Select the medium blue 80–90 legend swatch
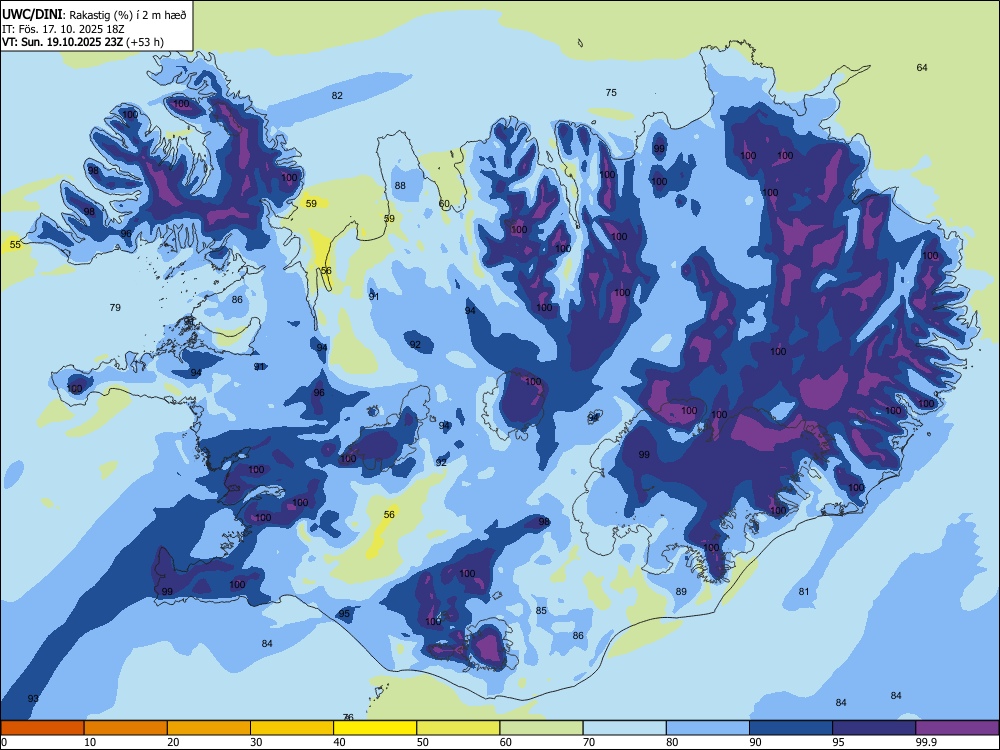The image size is (1000, 750). 708,728
